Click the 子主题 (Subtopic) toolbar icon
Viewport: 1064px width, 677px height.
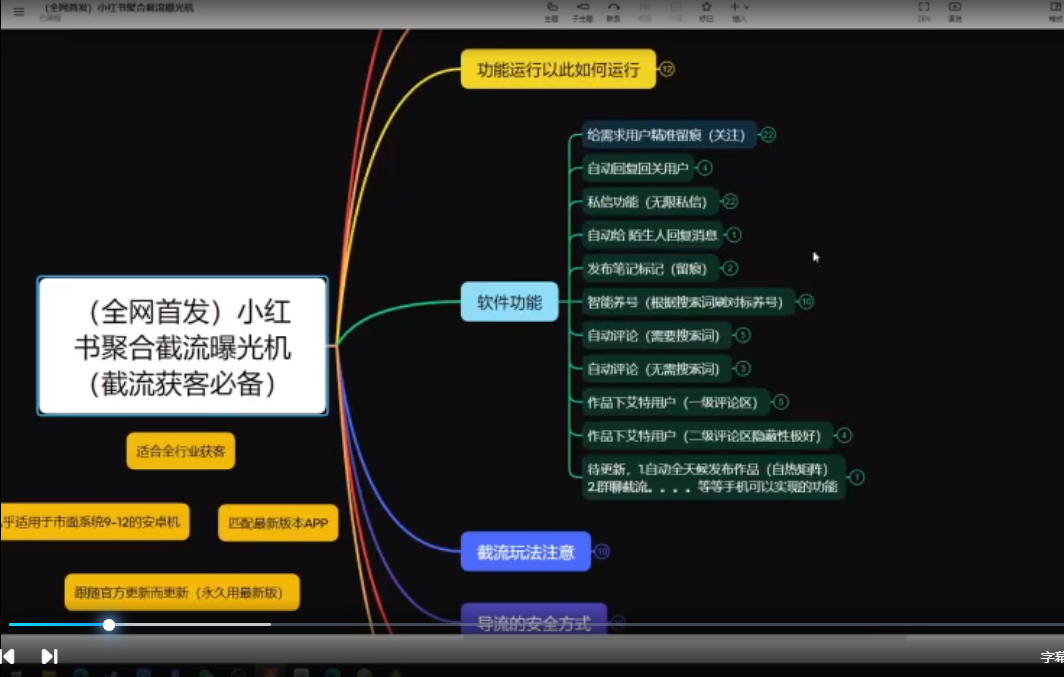[x=582, y=12]
